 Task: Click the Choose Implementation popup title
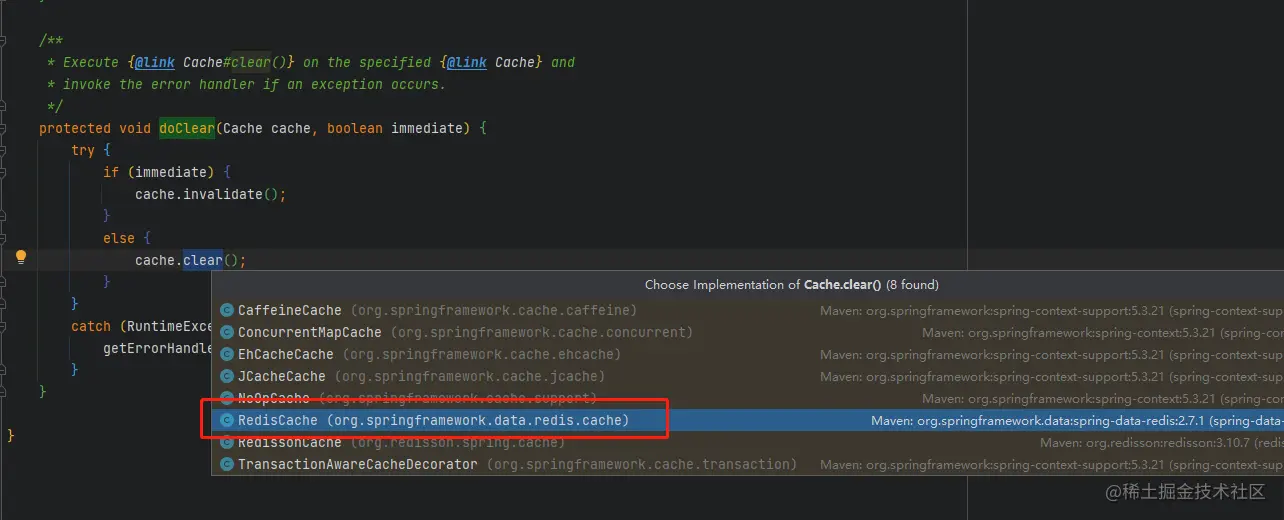(x=792, y=285)
